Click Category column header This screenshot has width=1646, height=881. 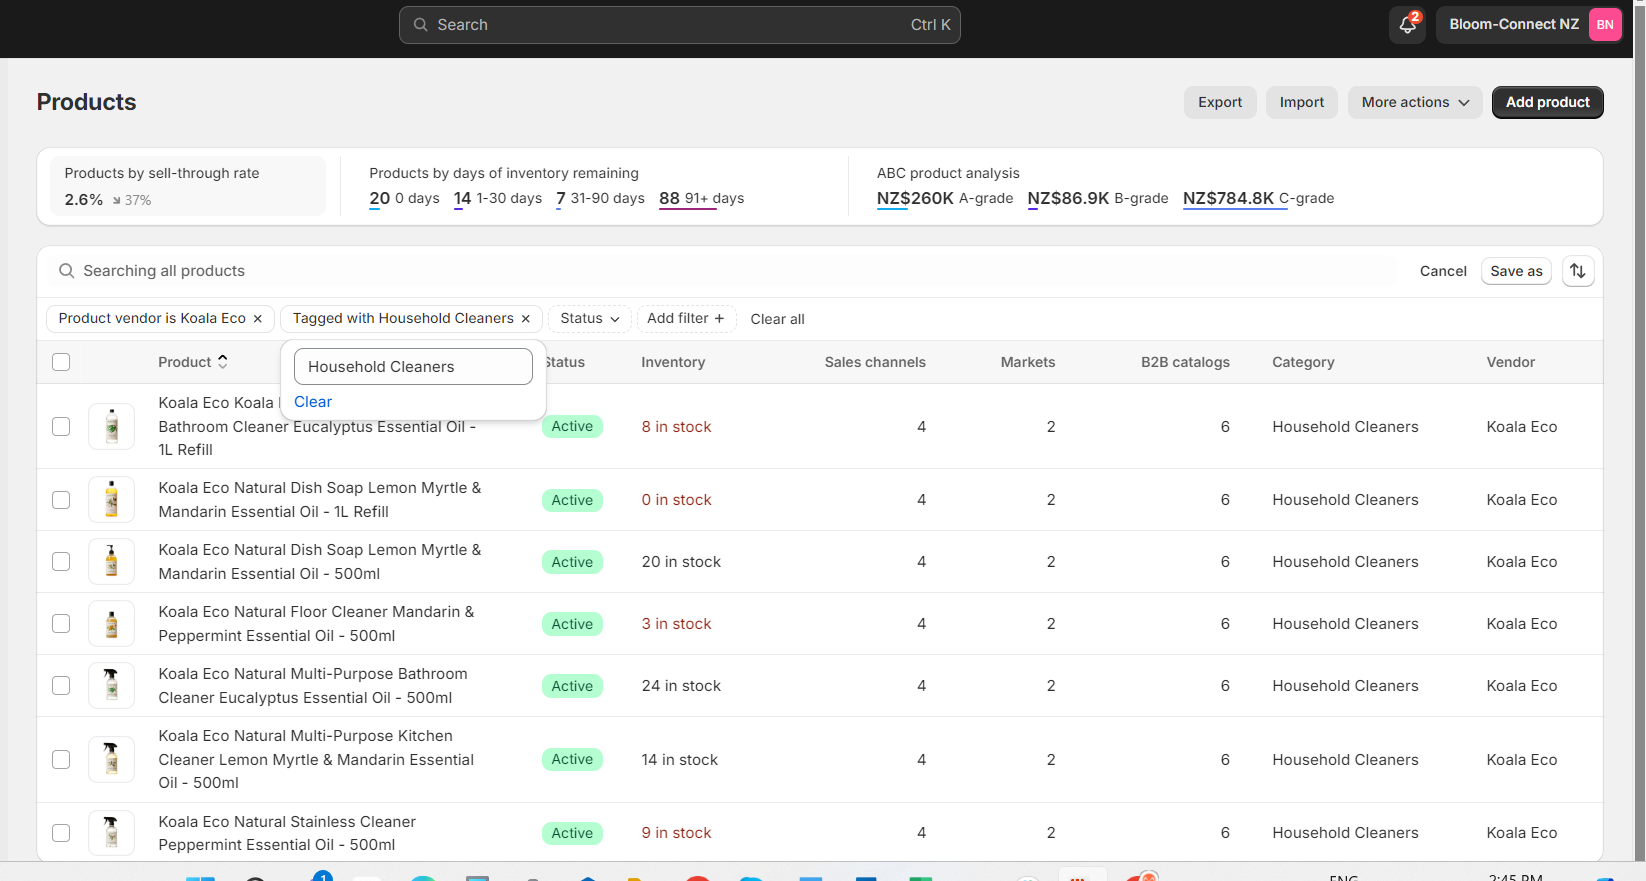pos(1303,362)
